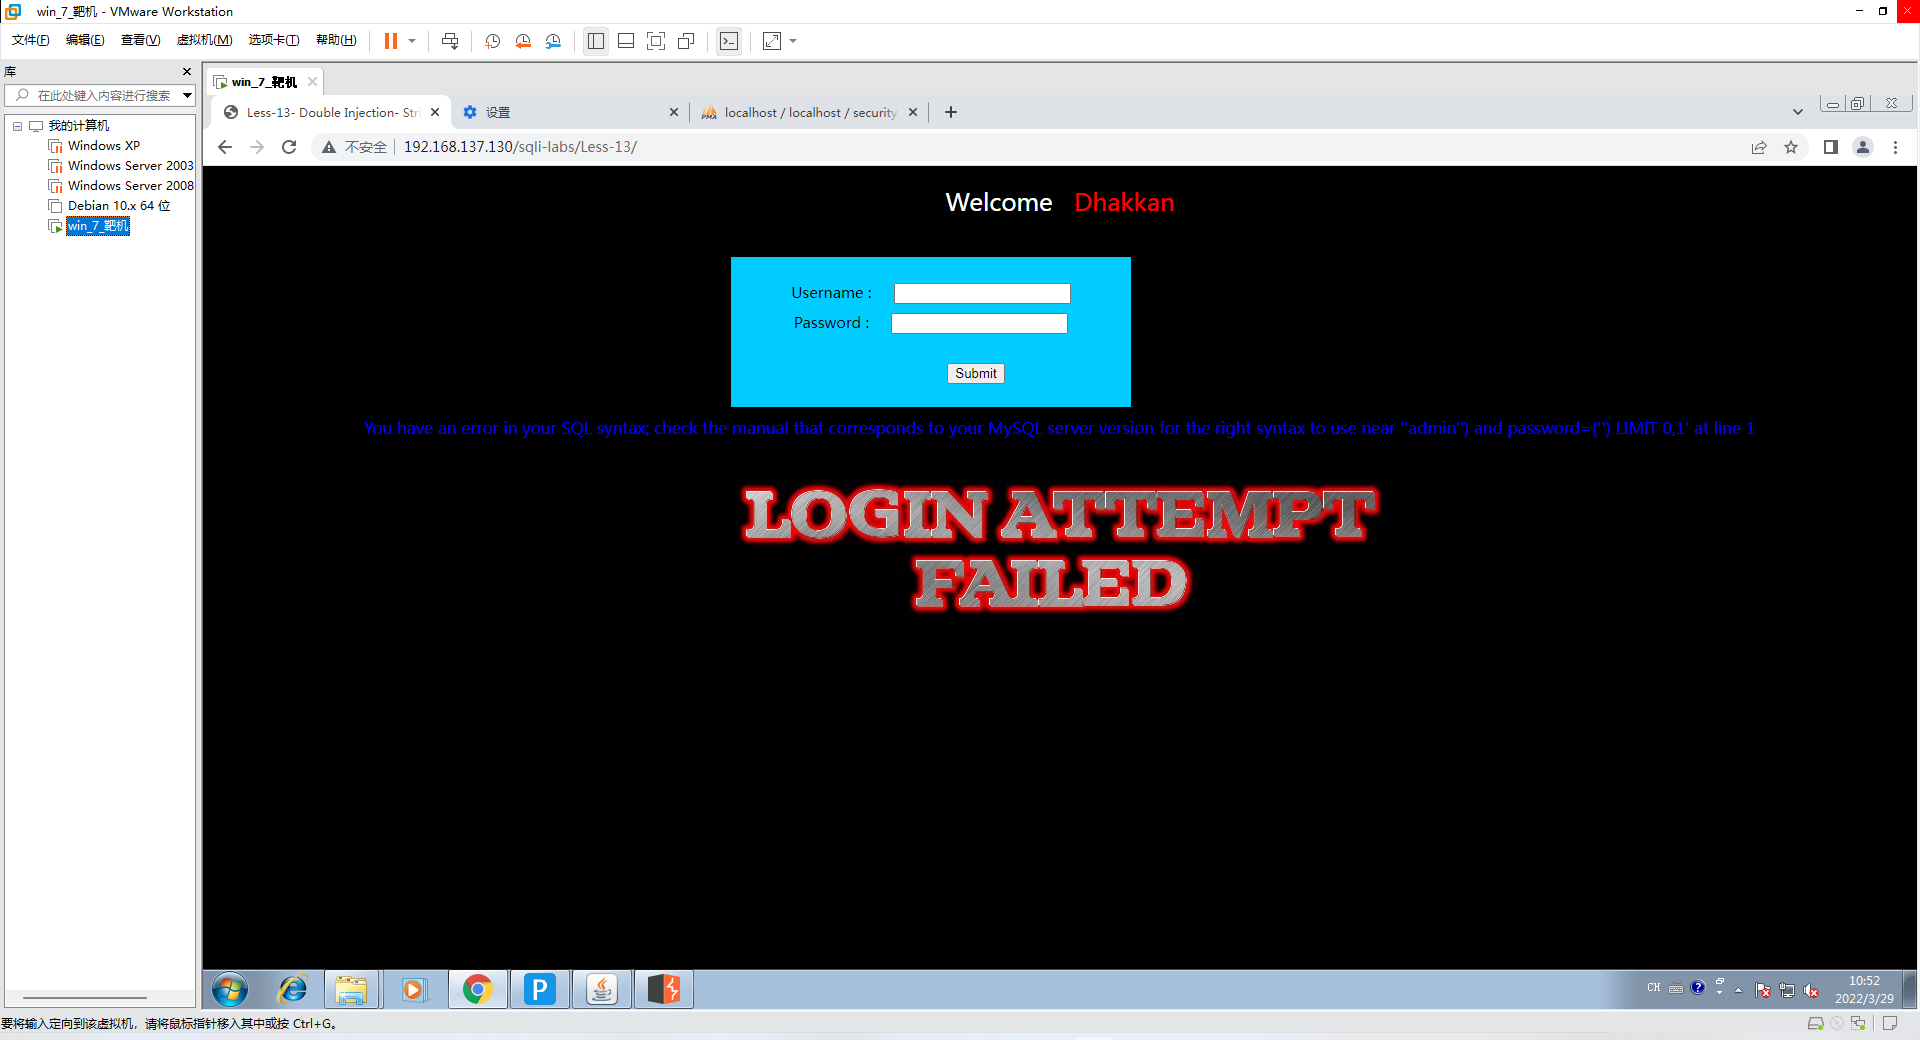The height and width of the screenshot is (1040, 1920).
Task: Click the stretch guest display icon
Action: pos(772,41)
